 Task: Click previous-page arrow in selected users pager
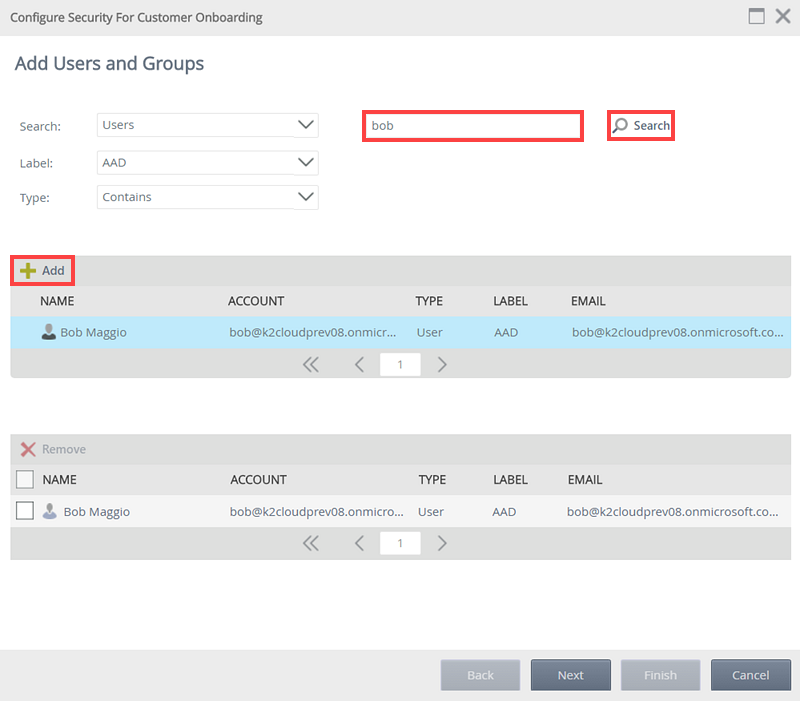[x=359, y=543]
